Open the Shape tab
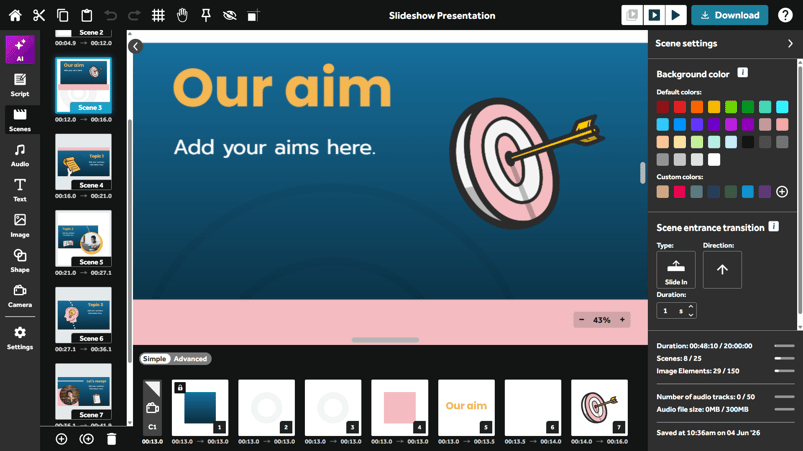 coord(20,261)
